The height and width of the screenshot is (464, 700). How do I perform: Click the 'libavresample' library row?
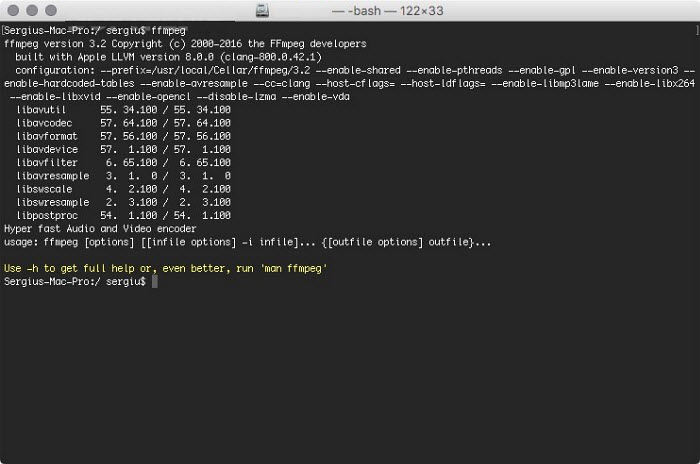tap(124, 176)
